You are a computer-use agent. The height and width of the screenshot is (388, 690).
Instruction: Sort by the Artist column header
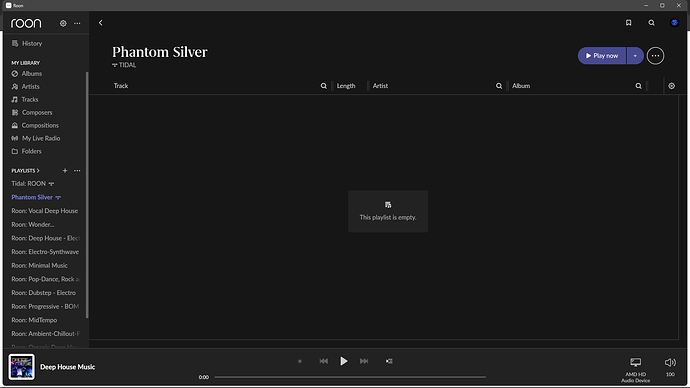point(380,86)
